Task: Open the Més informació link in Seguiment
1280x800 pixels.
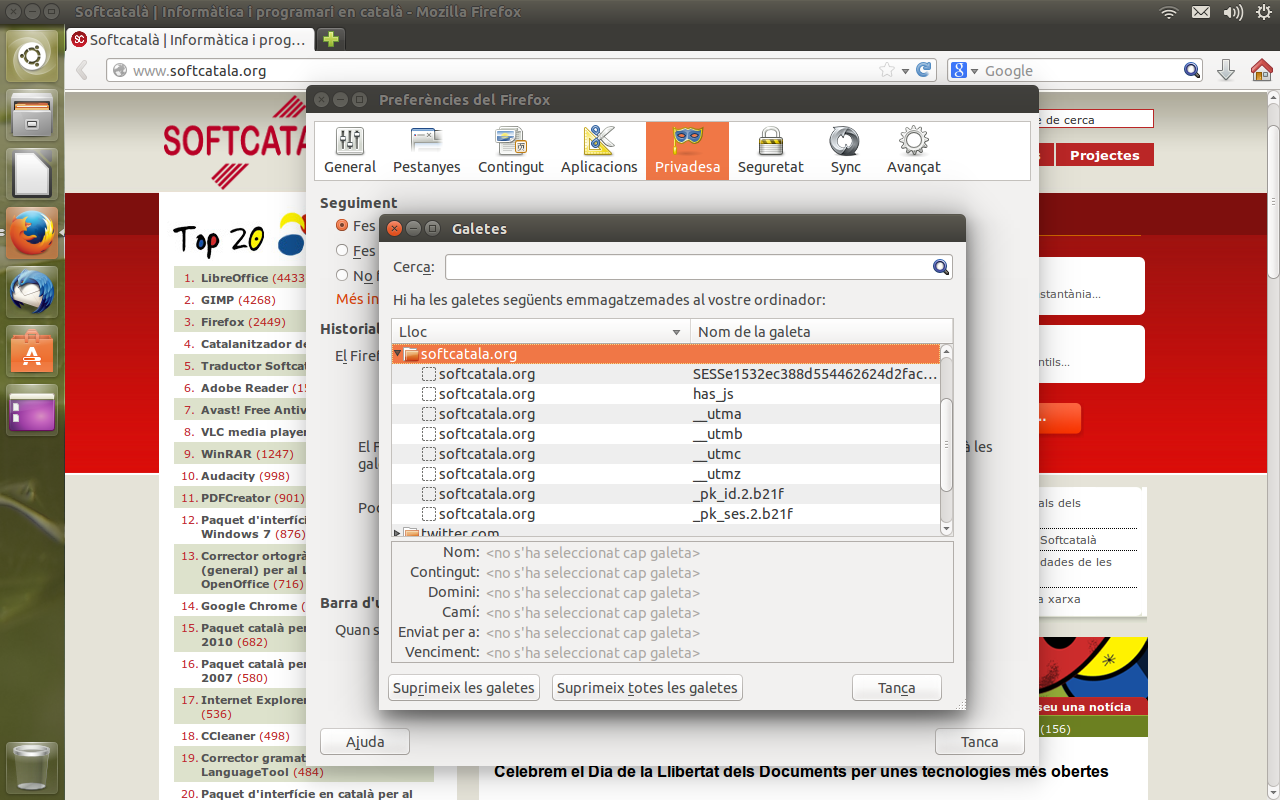Action: point(358,298)
